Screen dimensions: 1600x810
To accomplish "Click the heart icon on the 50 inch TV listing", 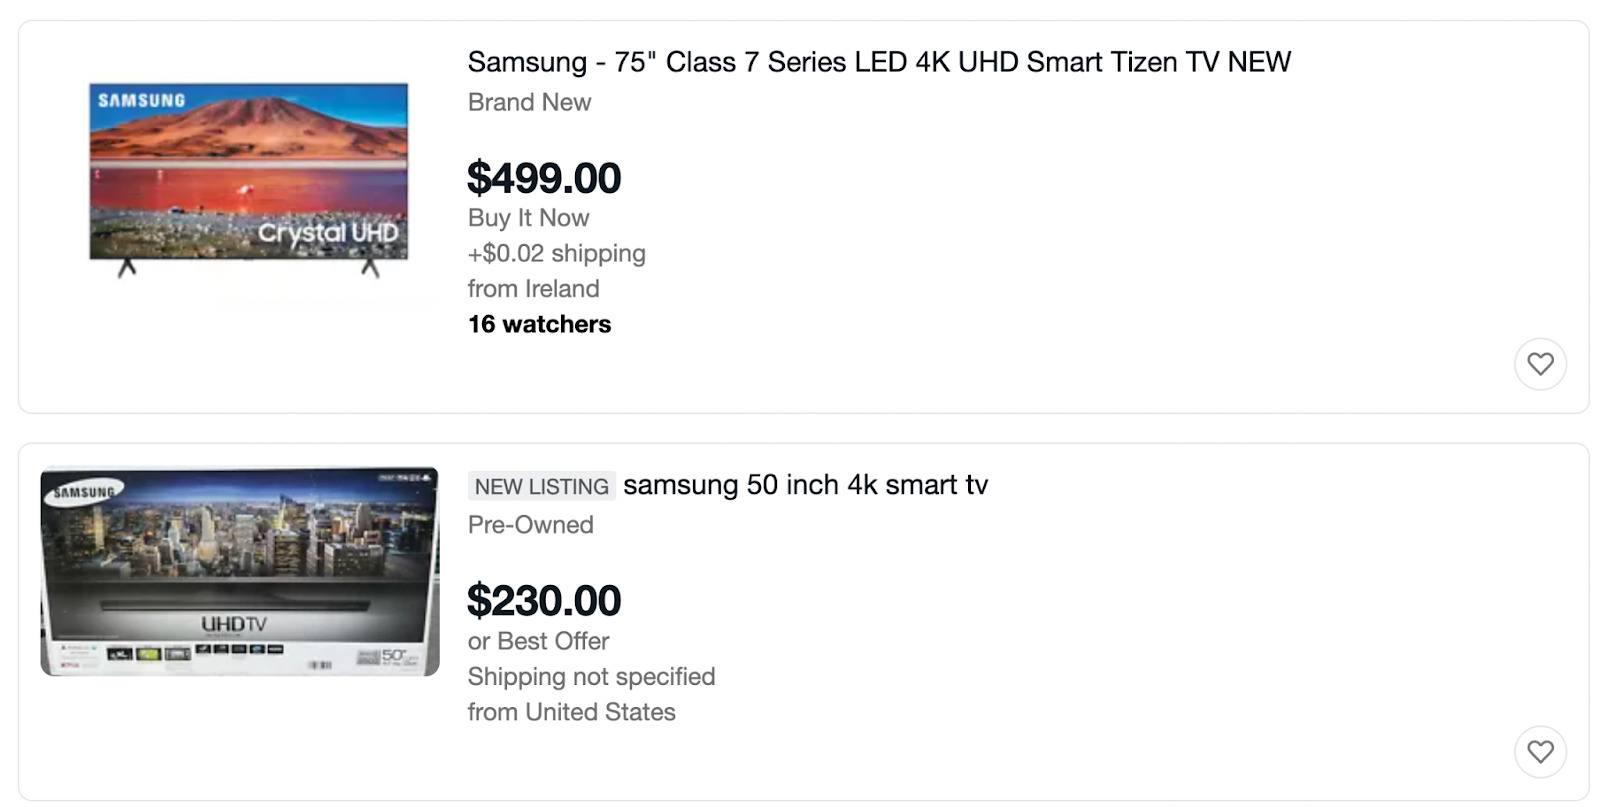I will coord(1540,751).
